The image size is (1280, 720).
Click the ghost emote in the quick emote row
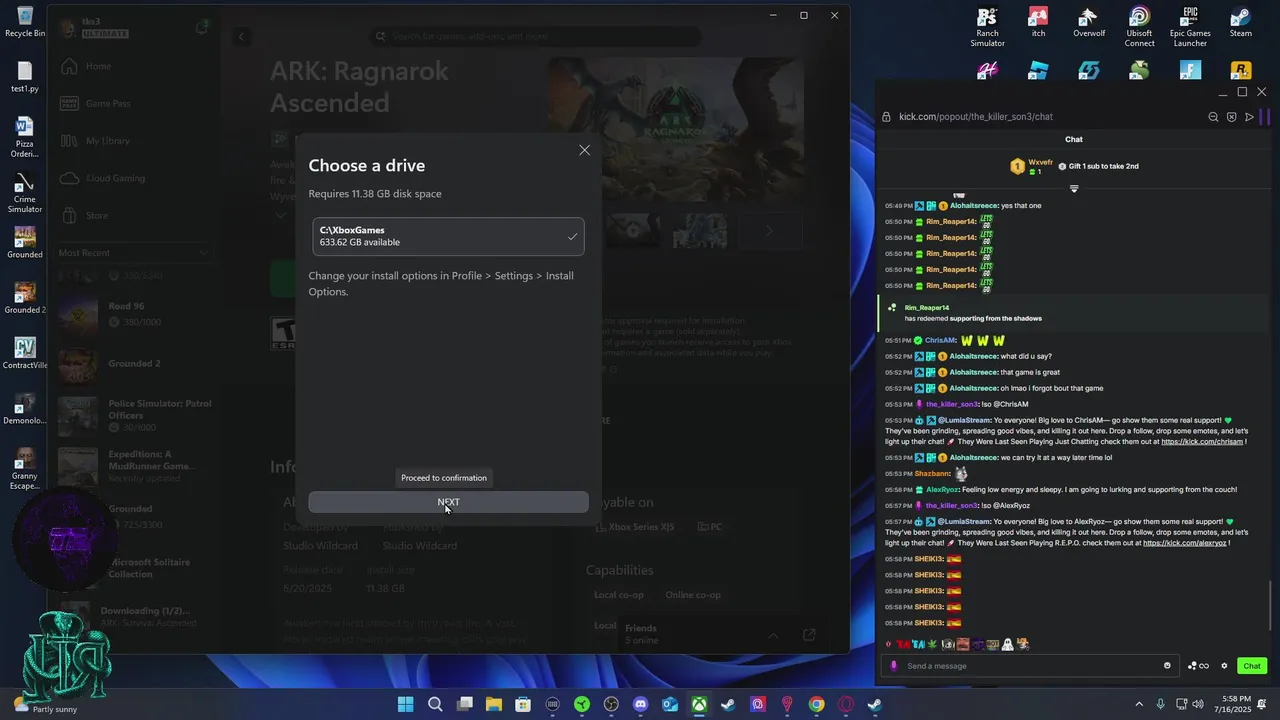click(x=1007, y=644)
